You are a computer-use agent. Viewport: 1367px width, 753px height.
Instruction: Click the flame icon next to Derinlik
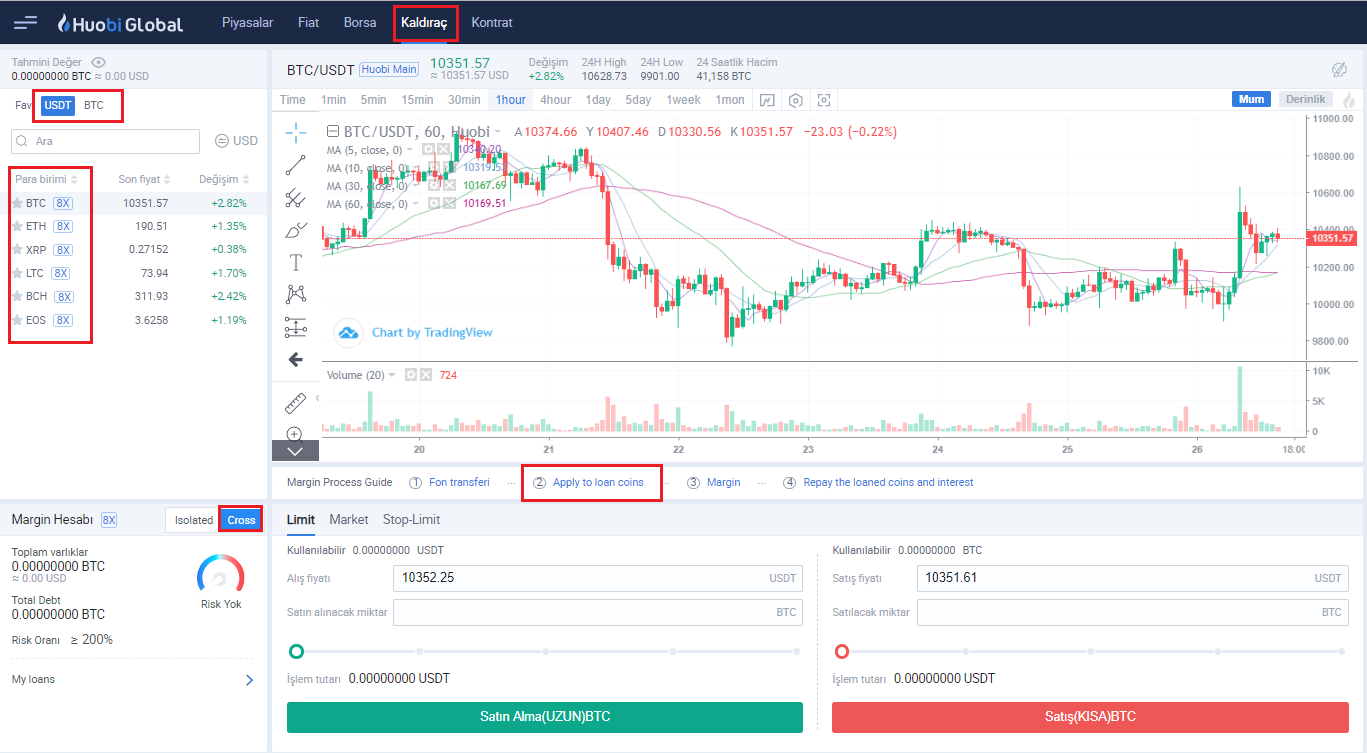point(1349,100)
